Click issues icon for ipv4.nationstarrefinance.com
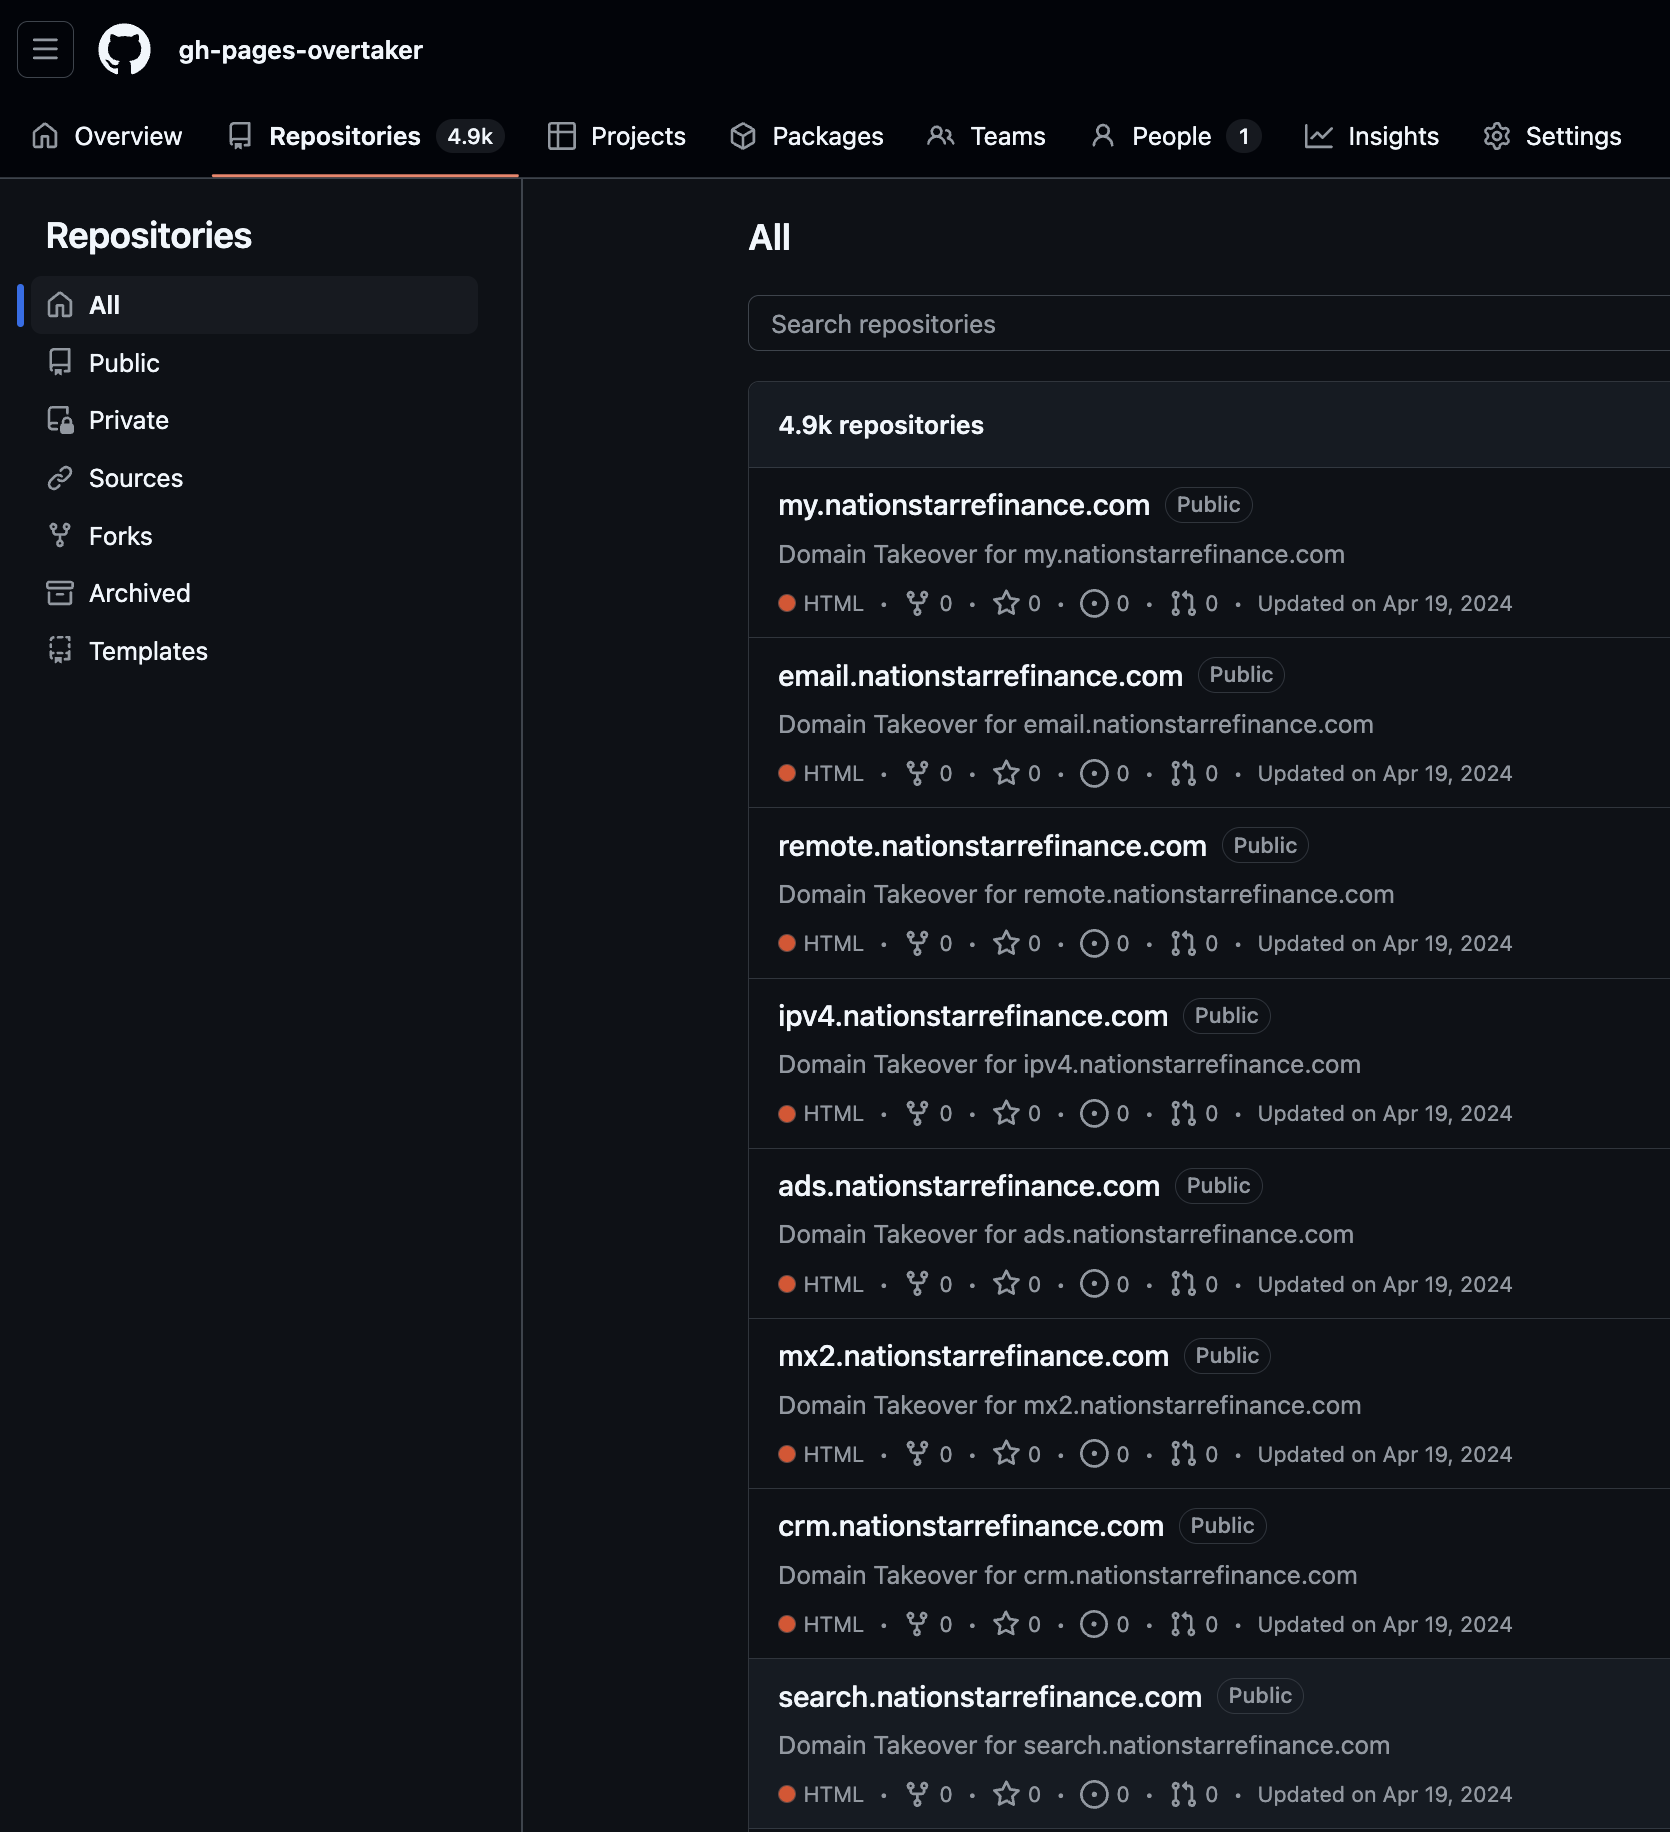The image size is (1670, 1832). [x=1094, y=1113]
